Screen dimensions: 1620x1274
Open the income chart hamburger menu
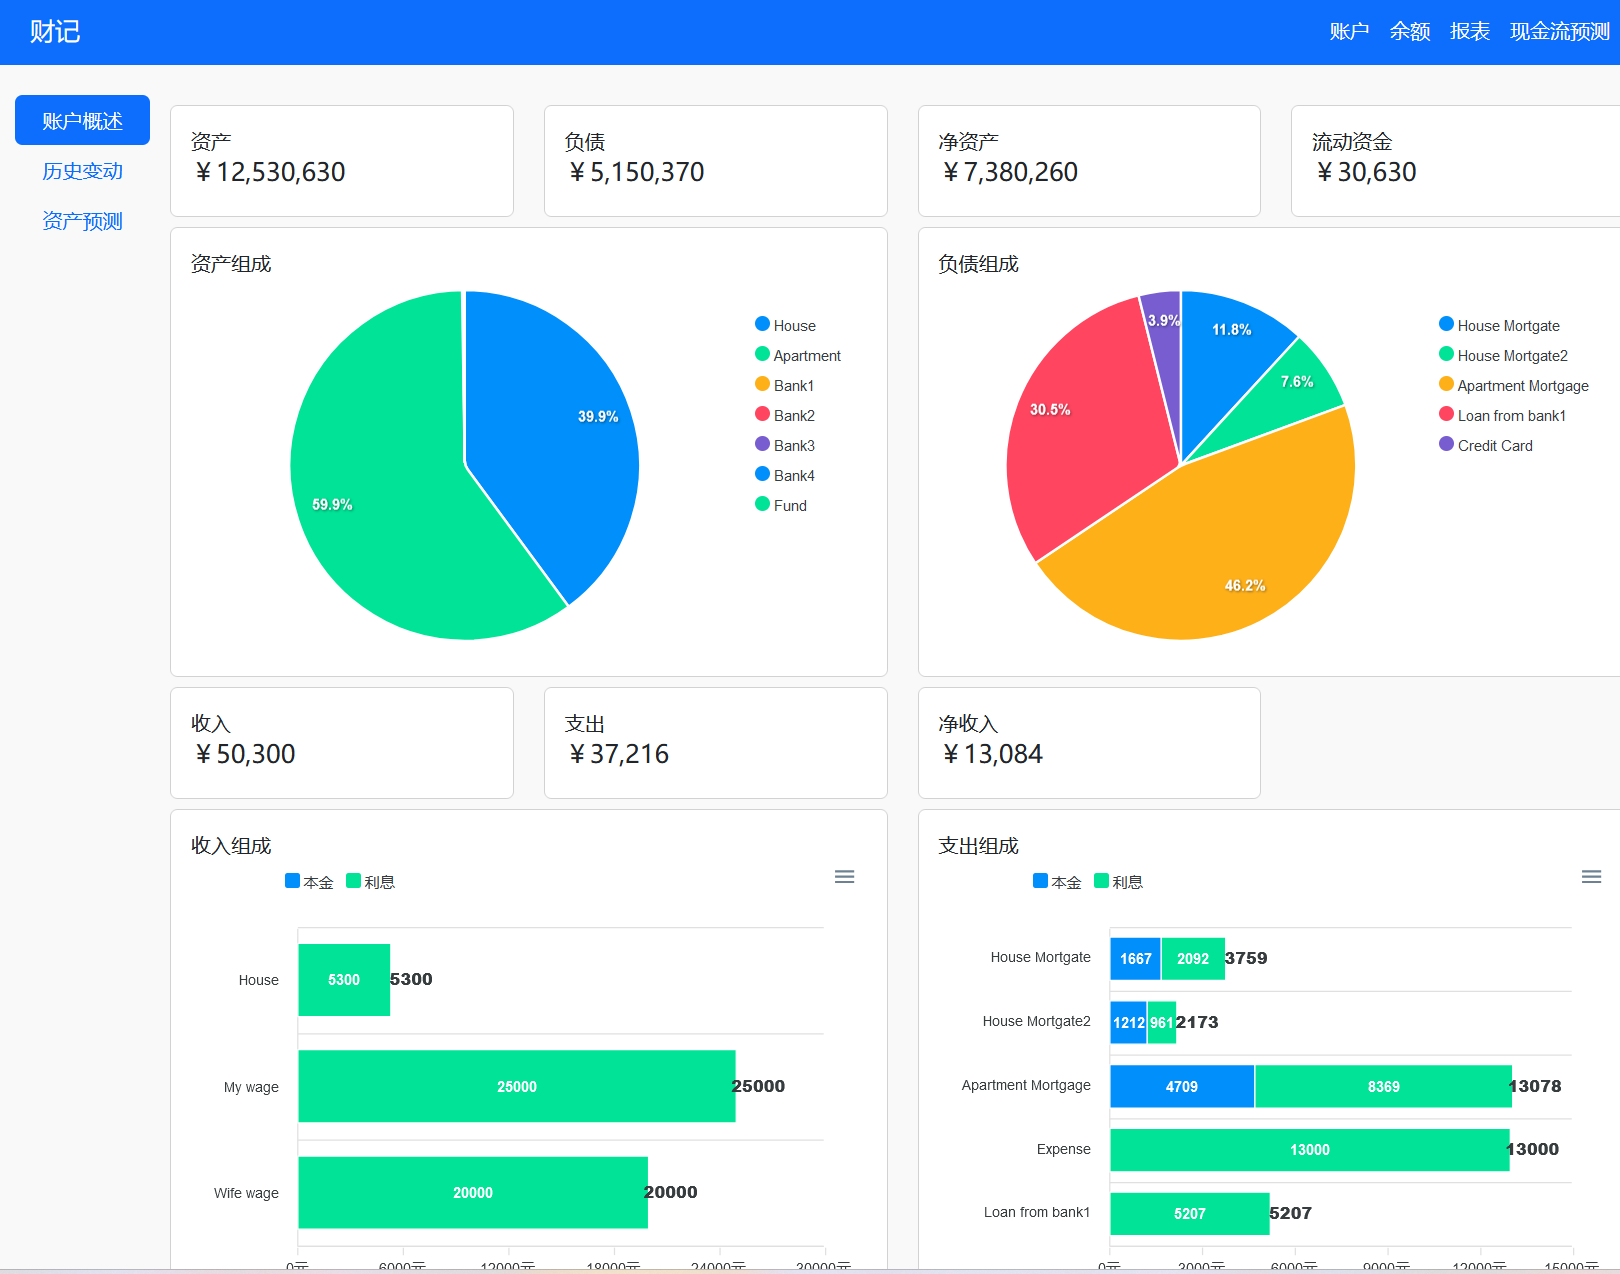(x=844, y=877)
